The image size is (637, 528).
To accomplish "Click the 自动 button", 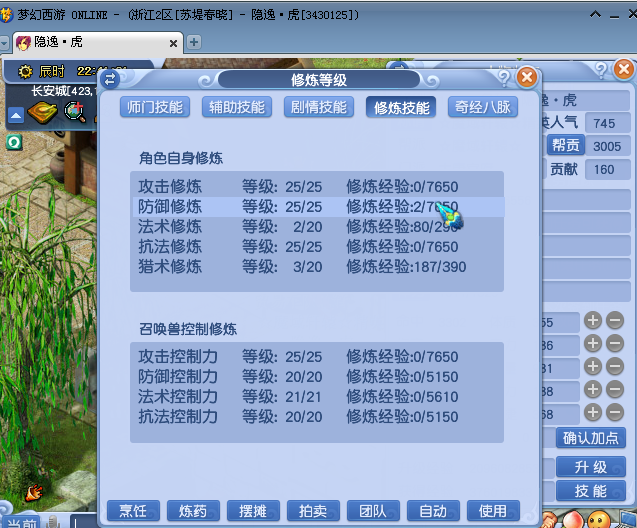I will click(433, 511).
